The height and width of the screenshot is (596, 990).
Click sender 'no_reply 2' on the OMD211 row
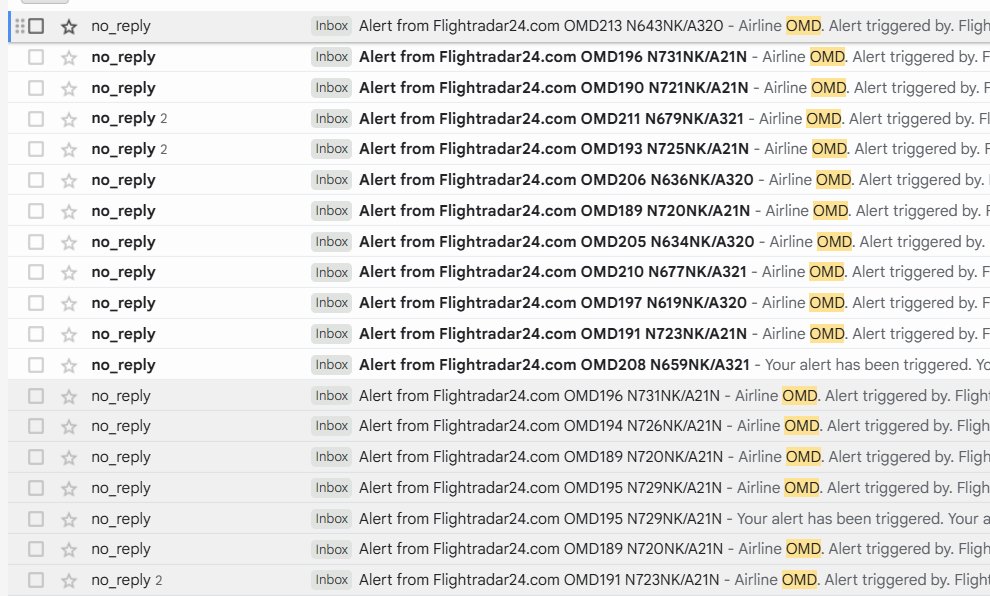129,119
